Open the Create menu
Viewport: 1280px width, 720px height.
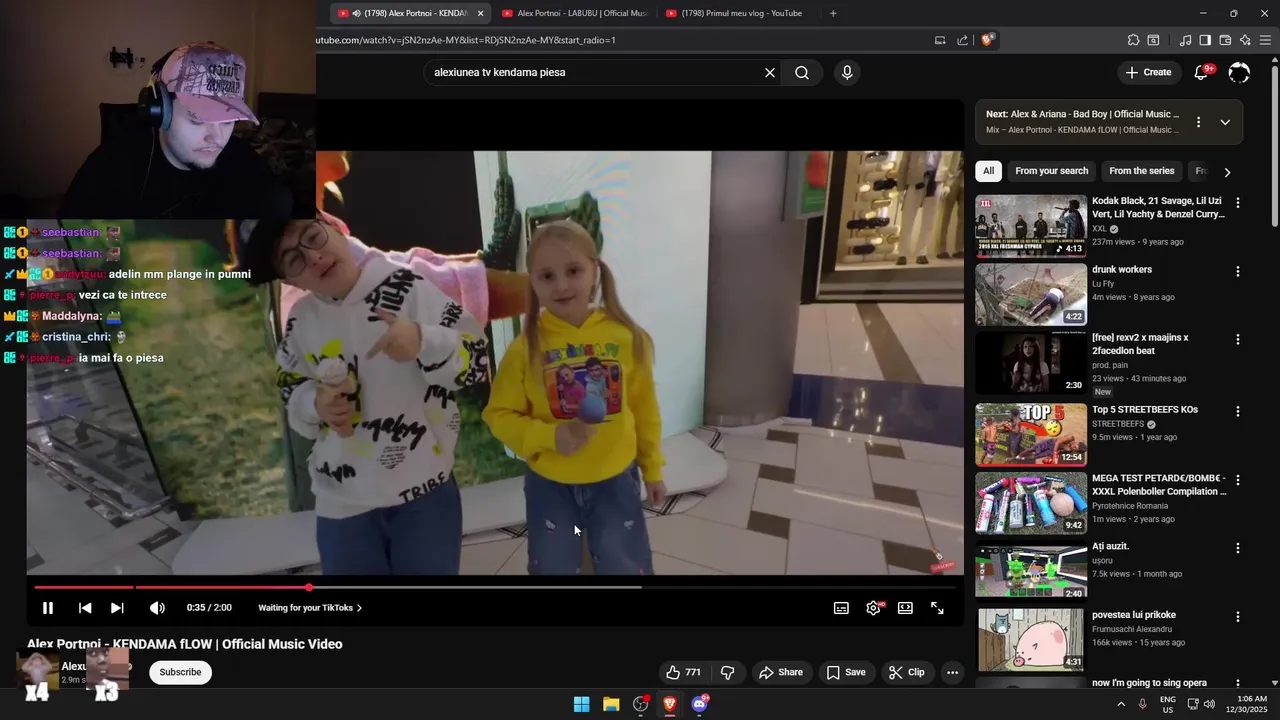point(1148,72)
